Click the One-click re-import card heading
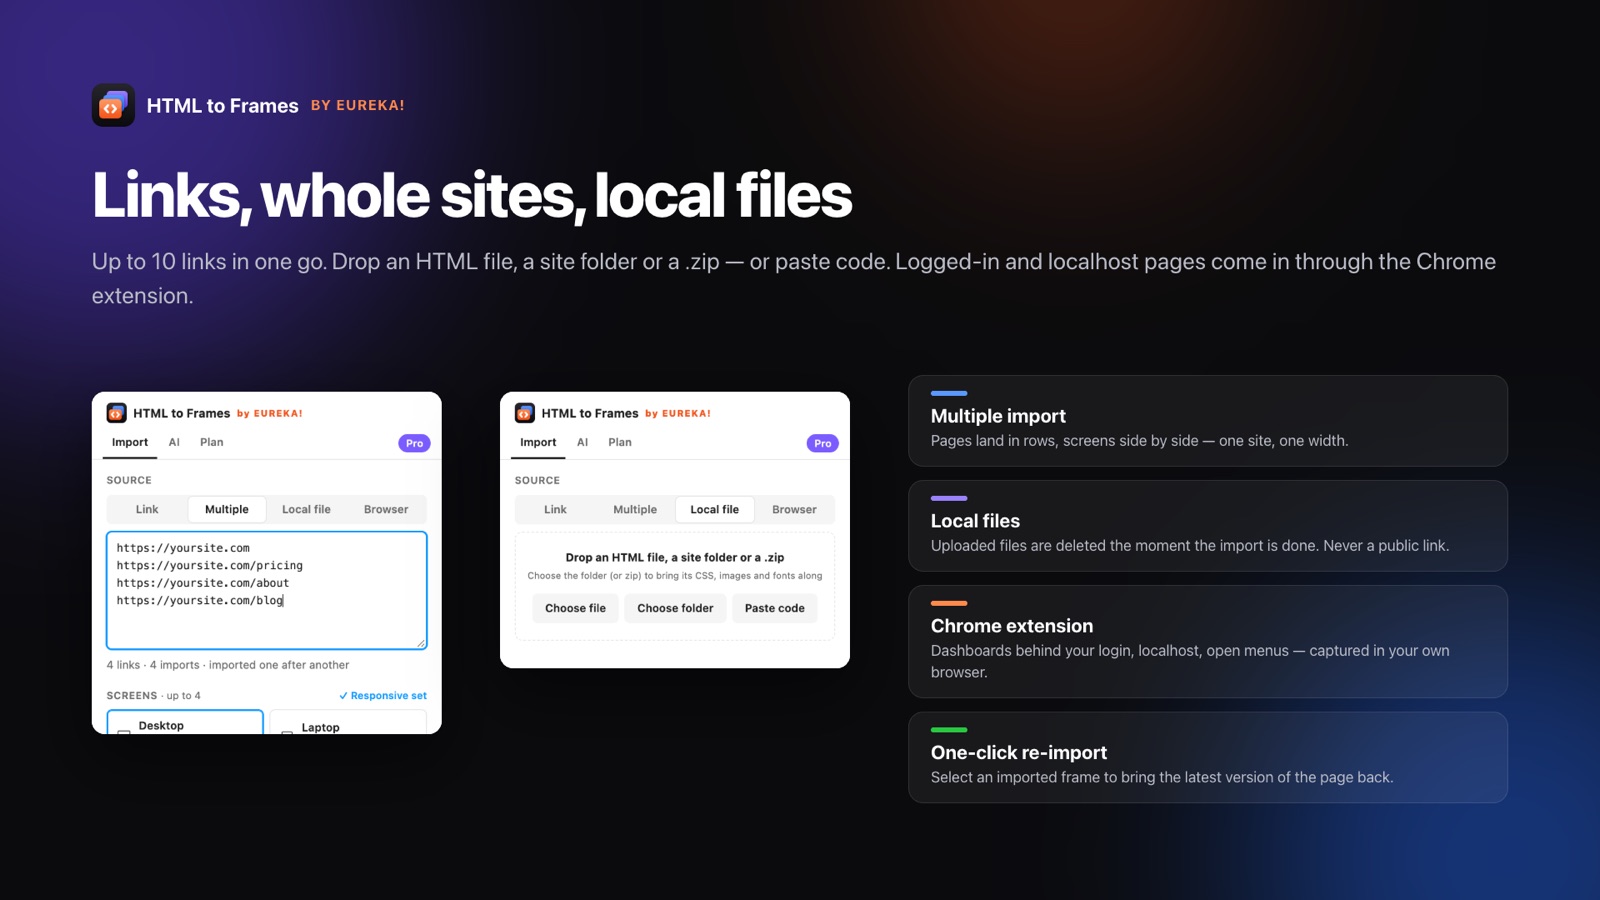The height and width of the screenshot is (900, 1600). [1019, 753]
